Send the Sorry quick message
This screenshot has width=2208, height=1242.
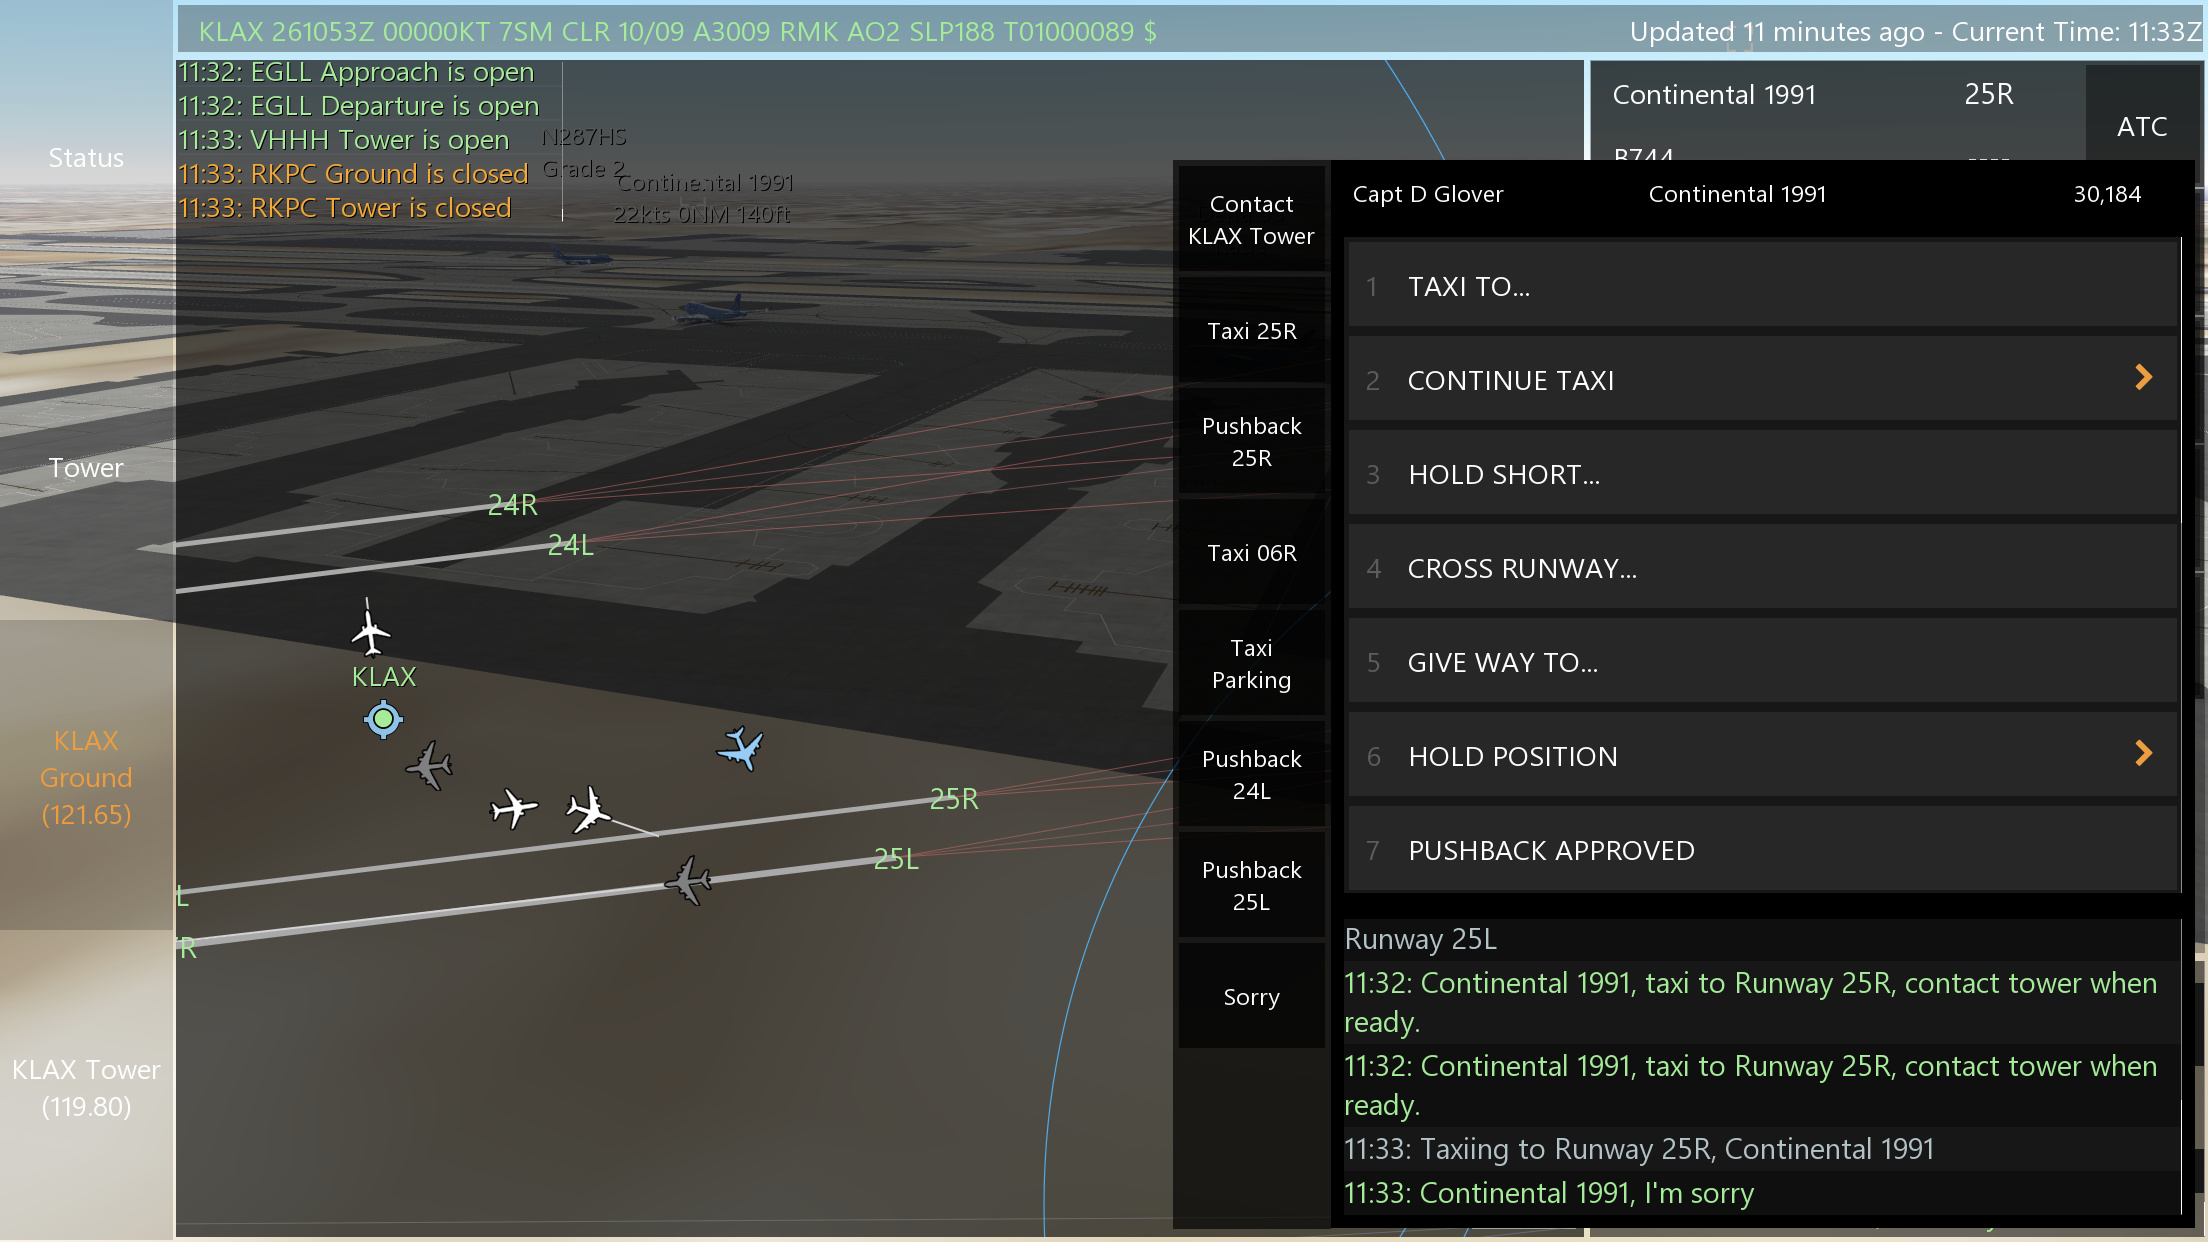pyautogui.click(x=1251, y=997)
